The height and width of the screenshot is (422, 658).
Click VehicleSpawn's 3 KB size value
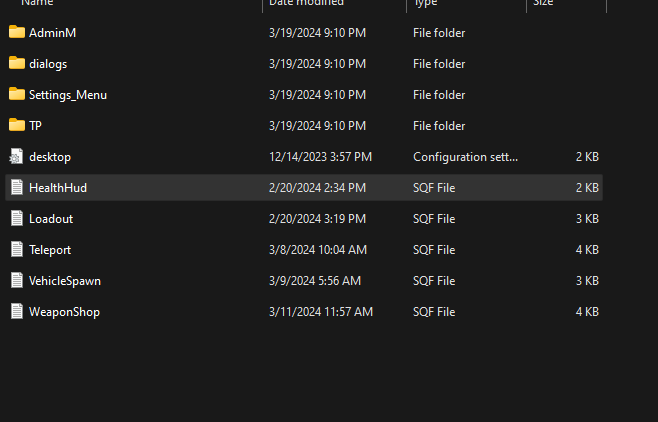(587, 281)
